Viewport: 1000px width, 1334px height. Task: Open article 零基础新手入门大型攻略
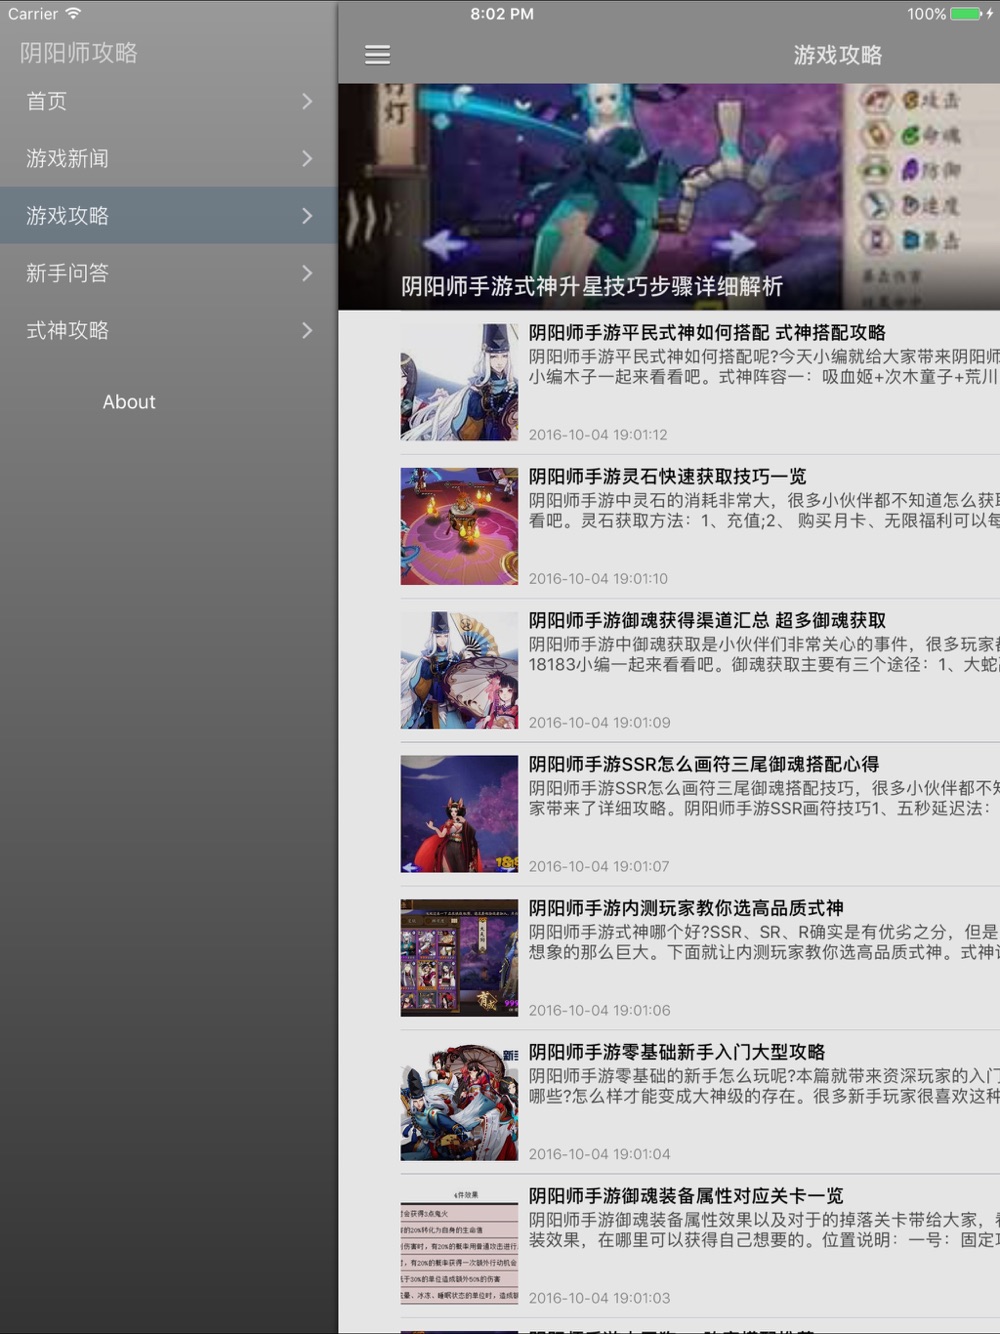(x=677, y=1053)
